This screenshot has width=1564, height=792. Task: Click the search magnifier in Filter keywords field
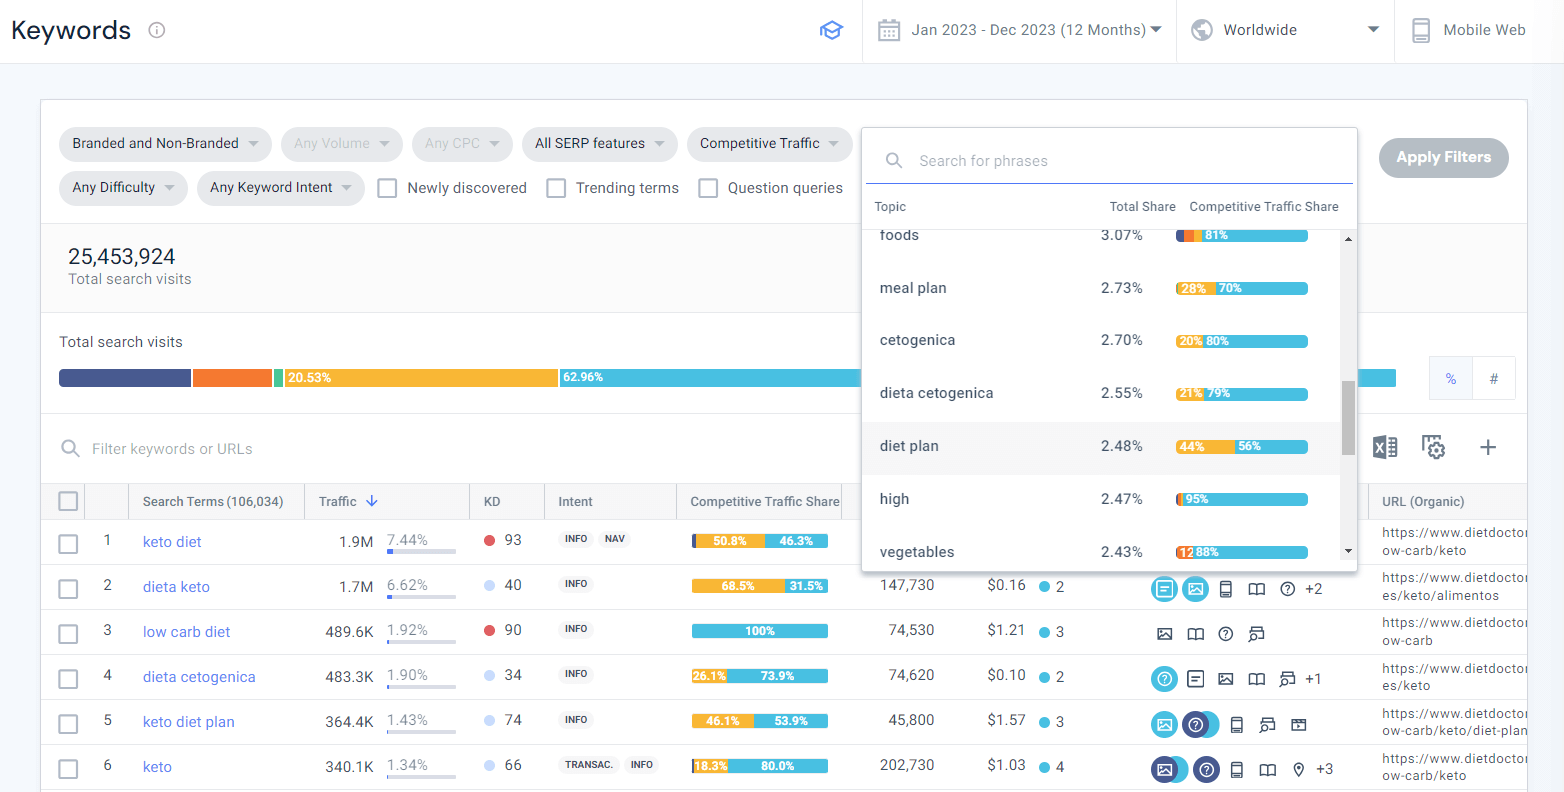tap(70, 449)
